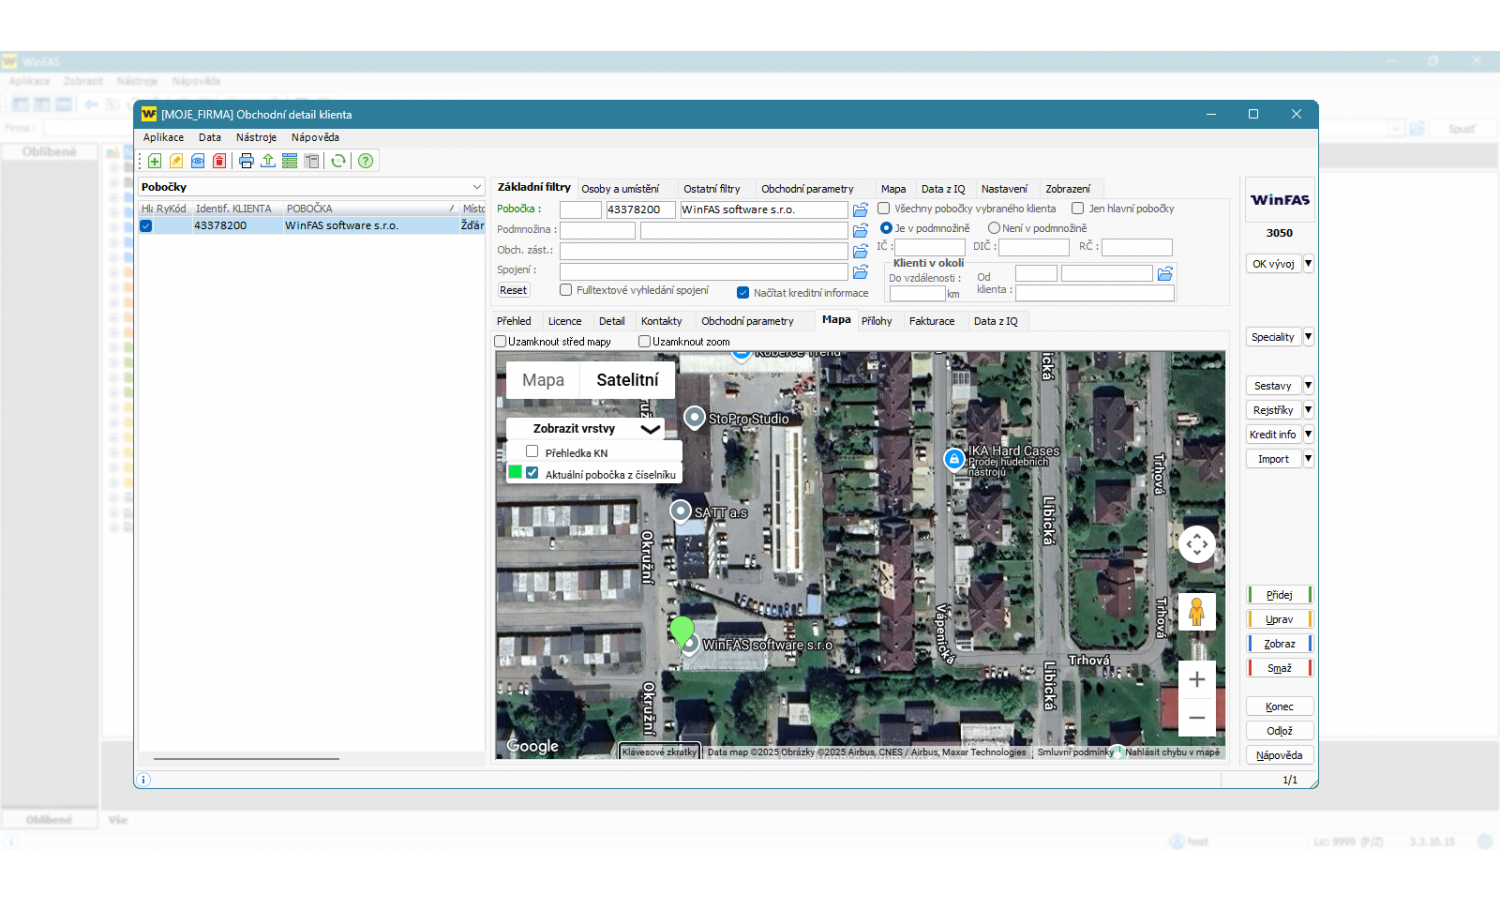This screenshot has height=900, width=1500.
Task: Click the info icon in status bar
Action: coord(144,780)
